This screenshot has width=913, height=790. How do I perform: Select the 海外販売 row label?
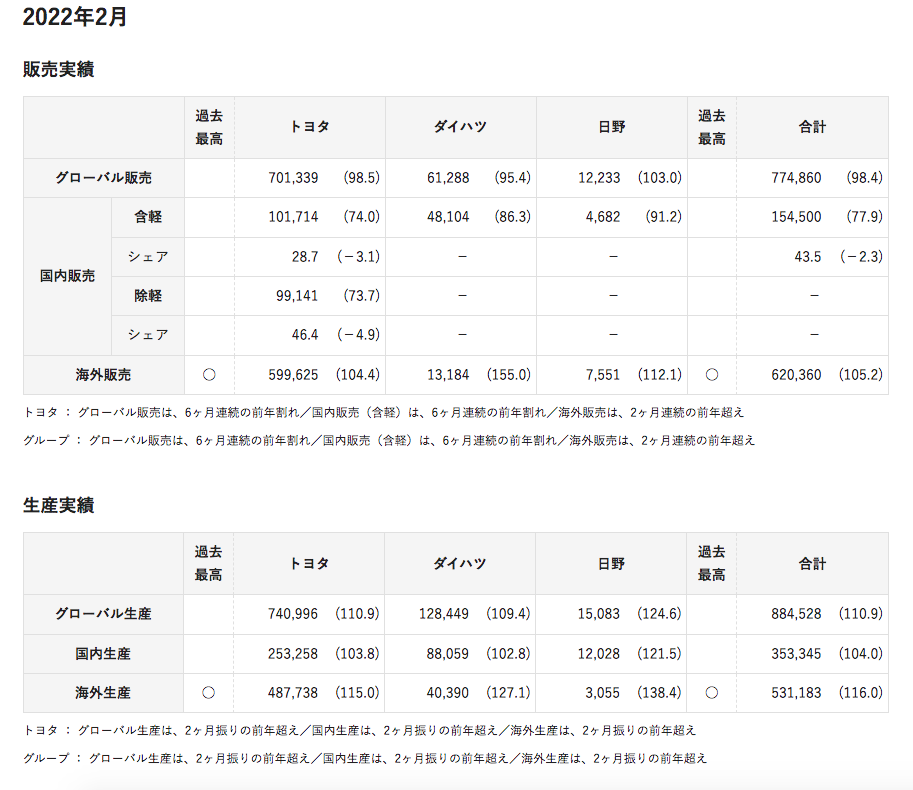point(104,375)
